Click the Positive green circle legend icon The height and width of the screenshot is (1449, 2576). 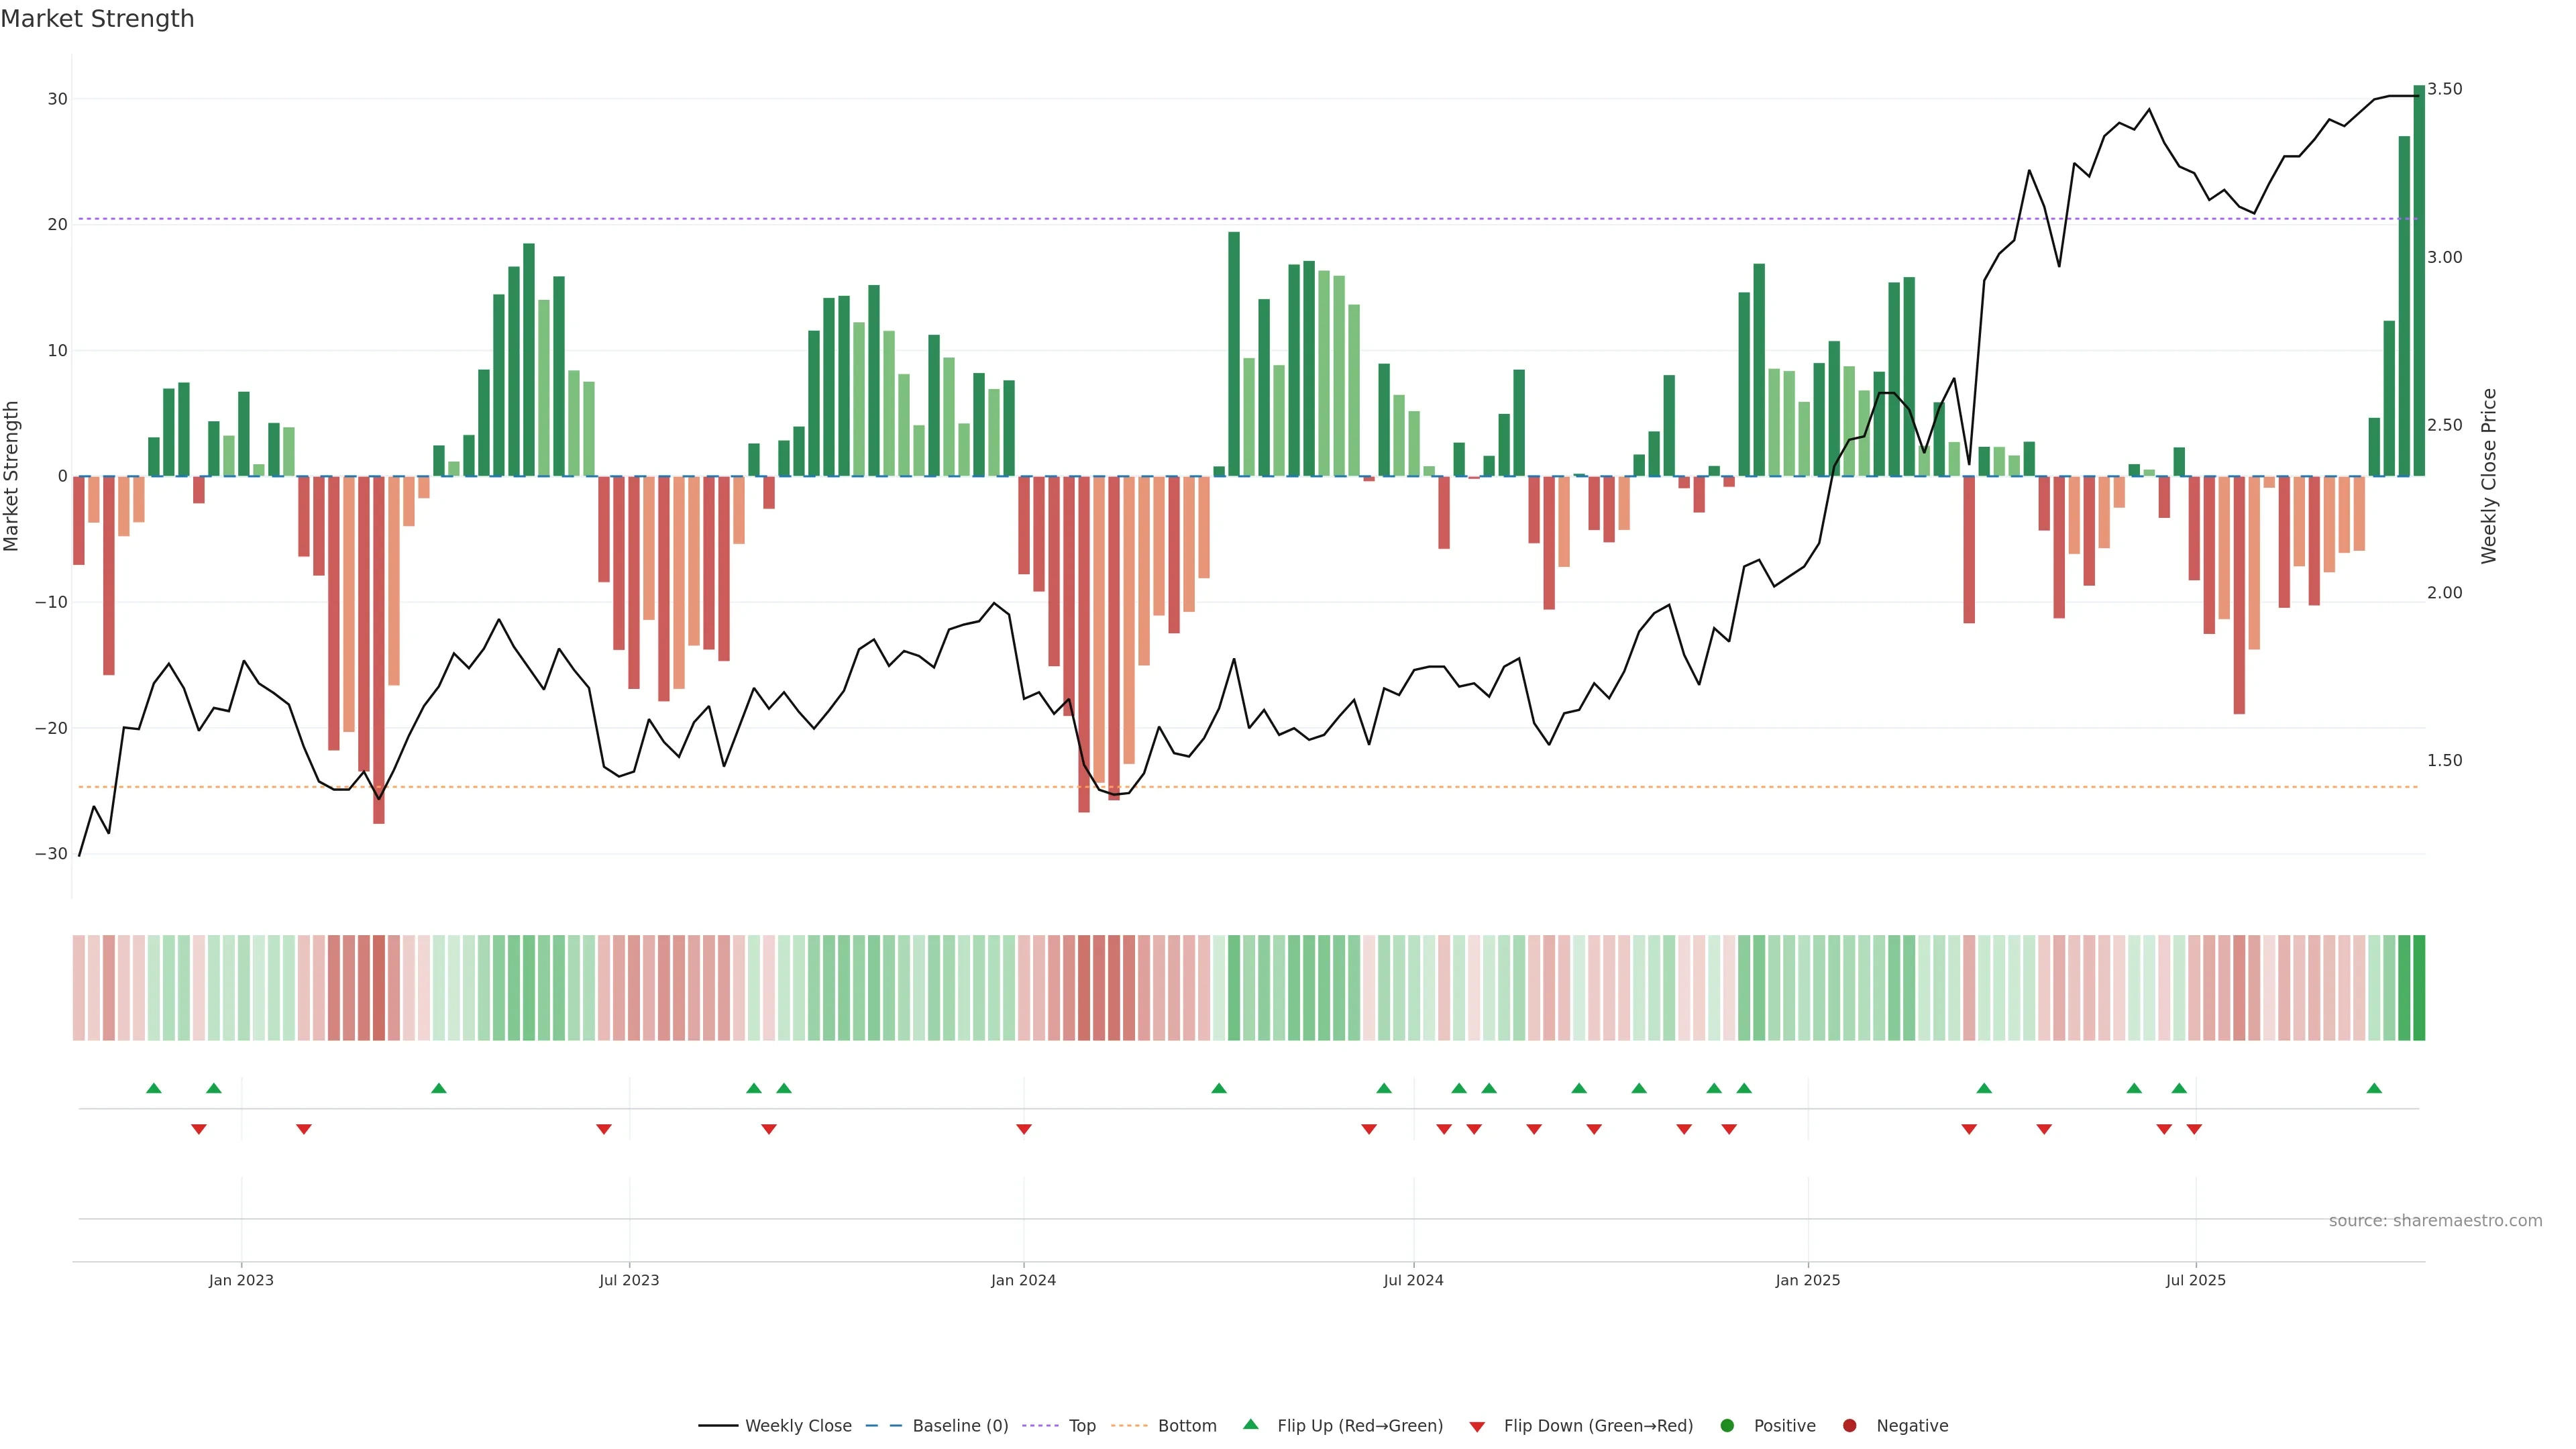[1727, 1425]
